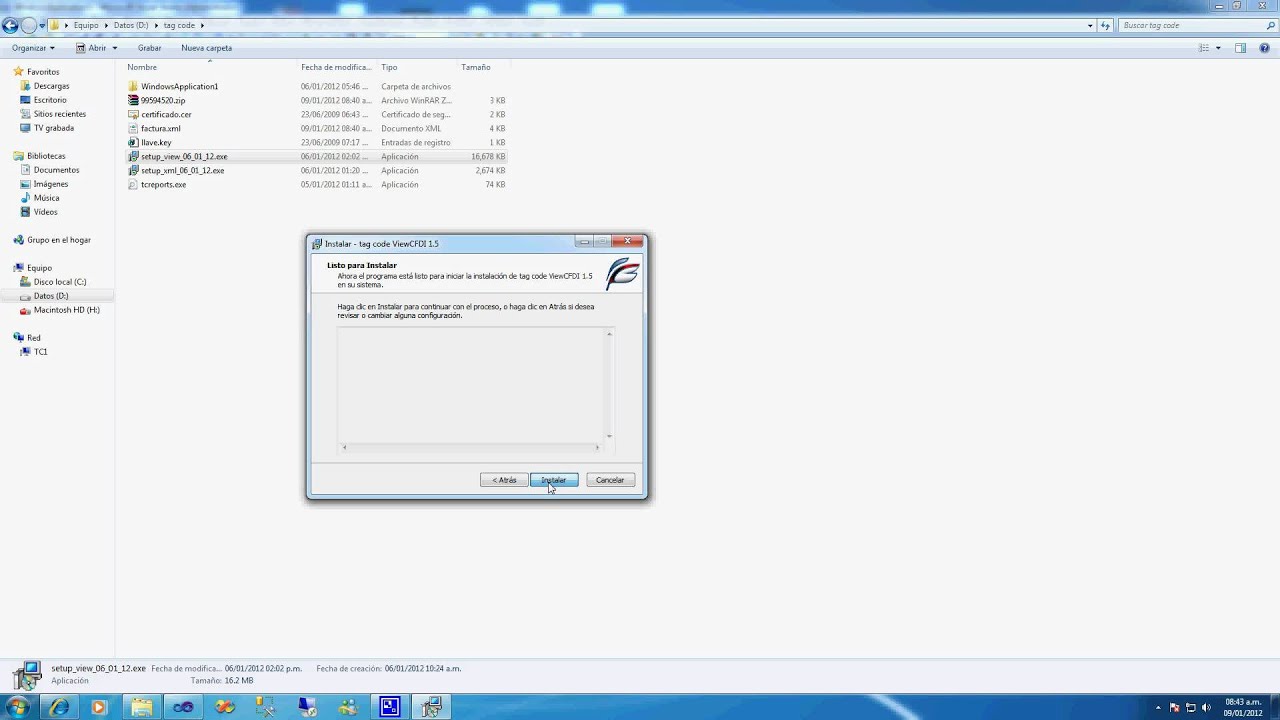The image size is (1280, 720).
Task: Open TV grabada in the sidebar
Action: 54,128
